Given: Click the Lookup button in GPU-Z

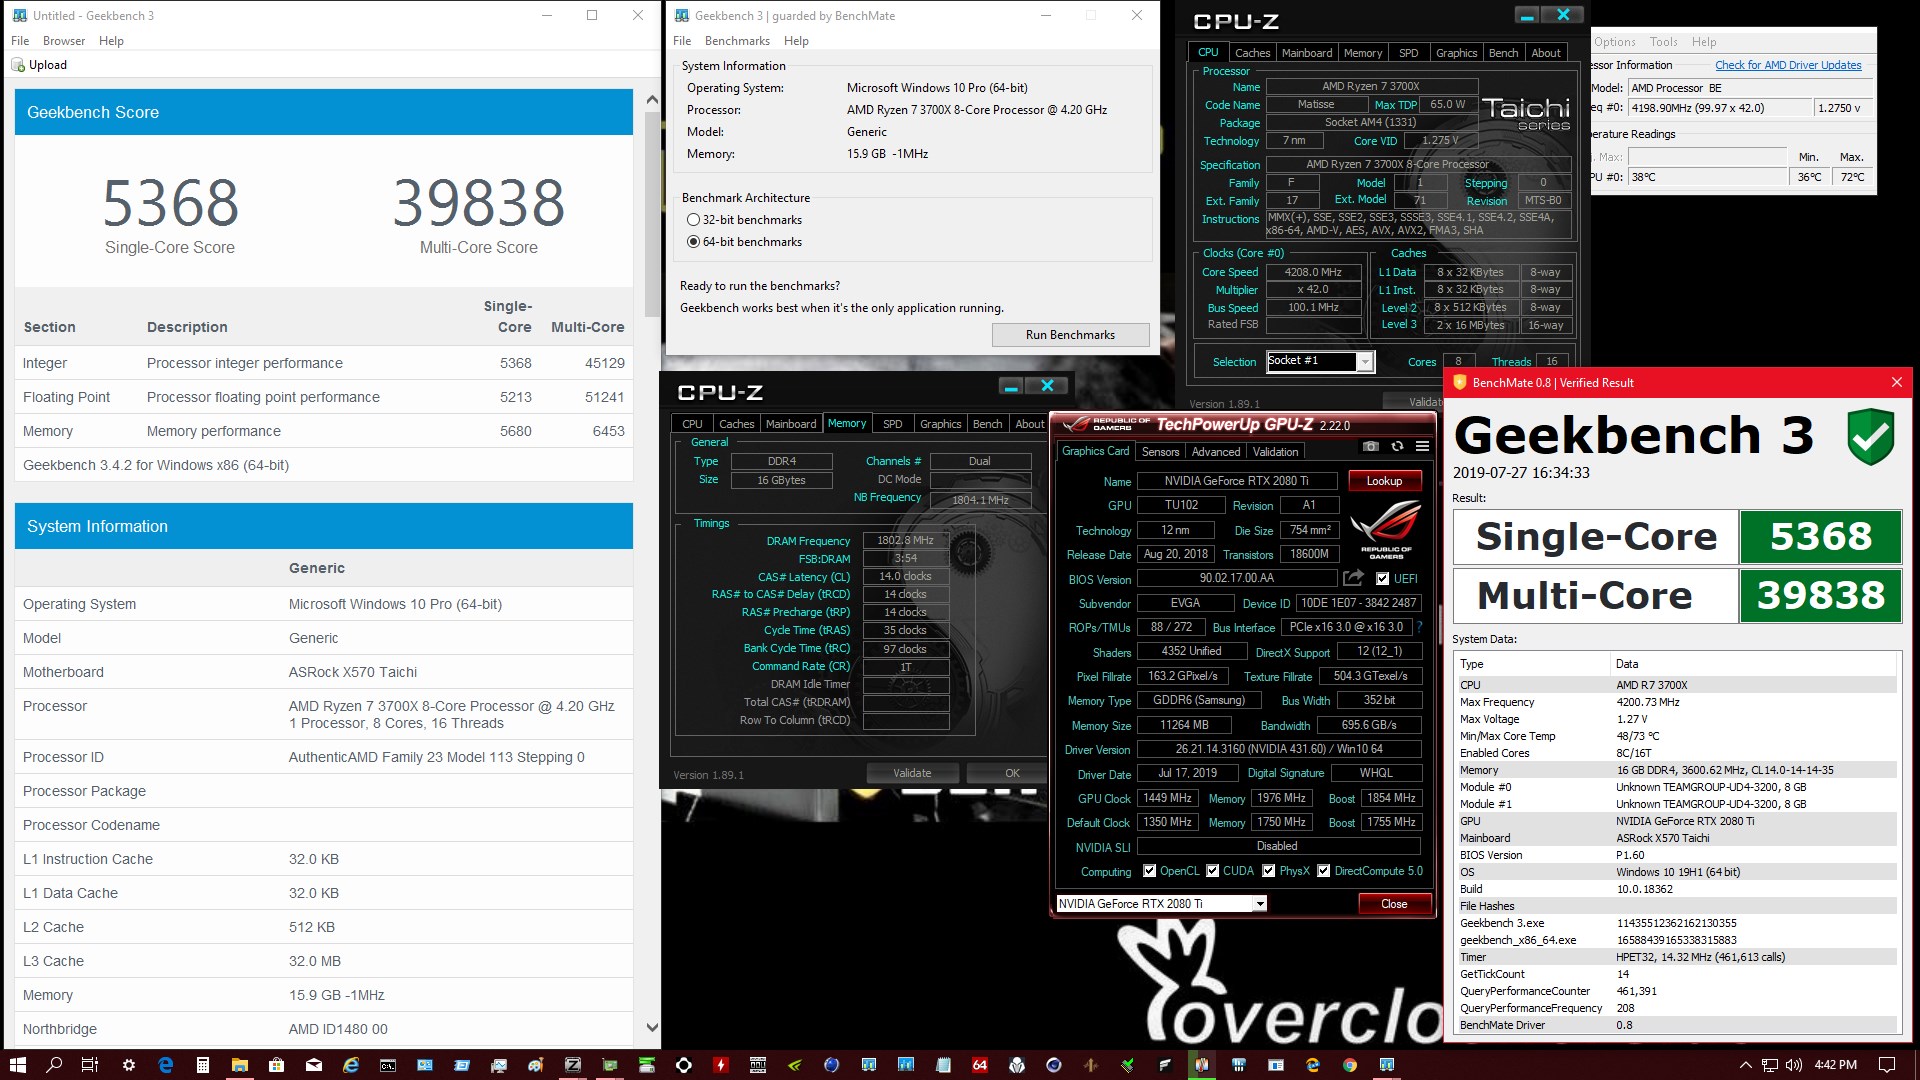Looking at the screenshot, I should click(1384, 481).
